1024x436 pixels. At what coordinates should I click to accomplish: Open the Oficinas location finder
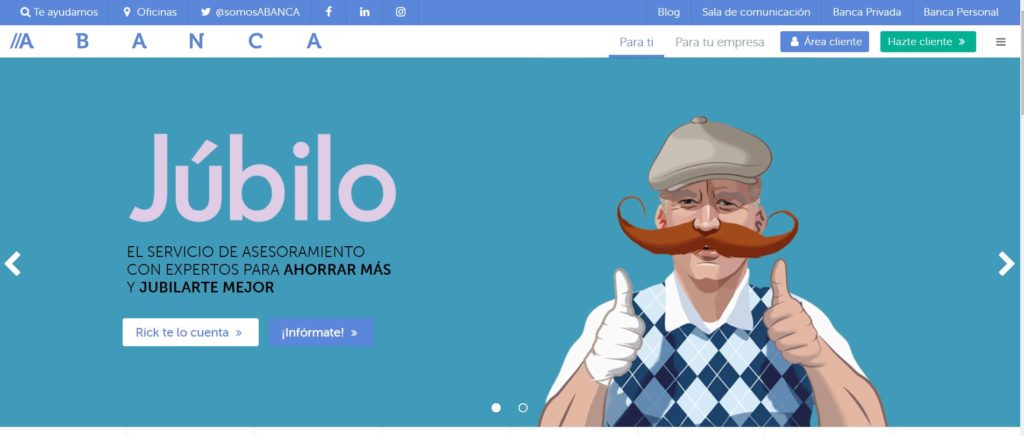point(150,12)
